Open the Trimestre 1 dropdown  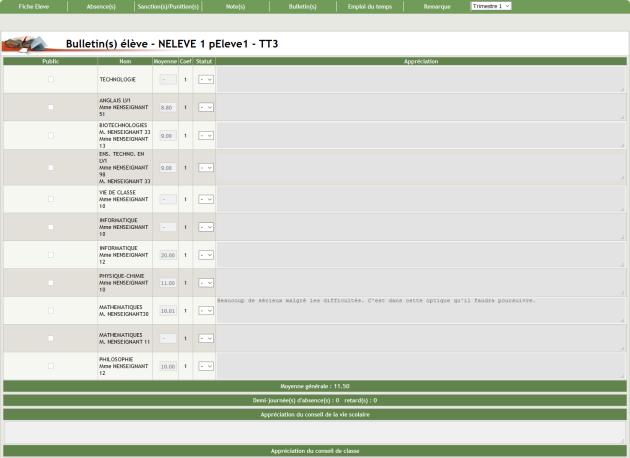pyautogui.click(x=491, y=6)
